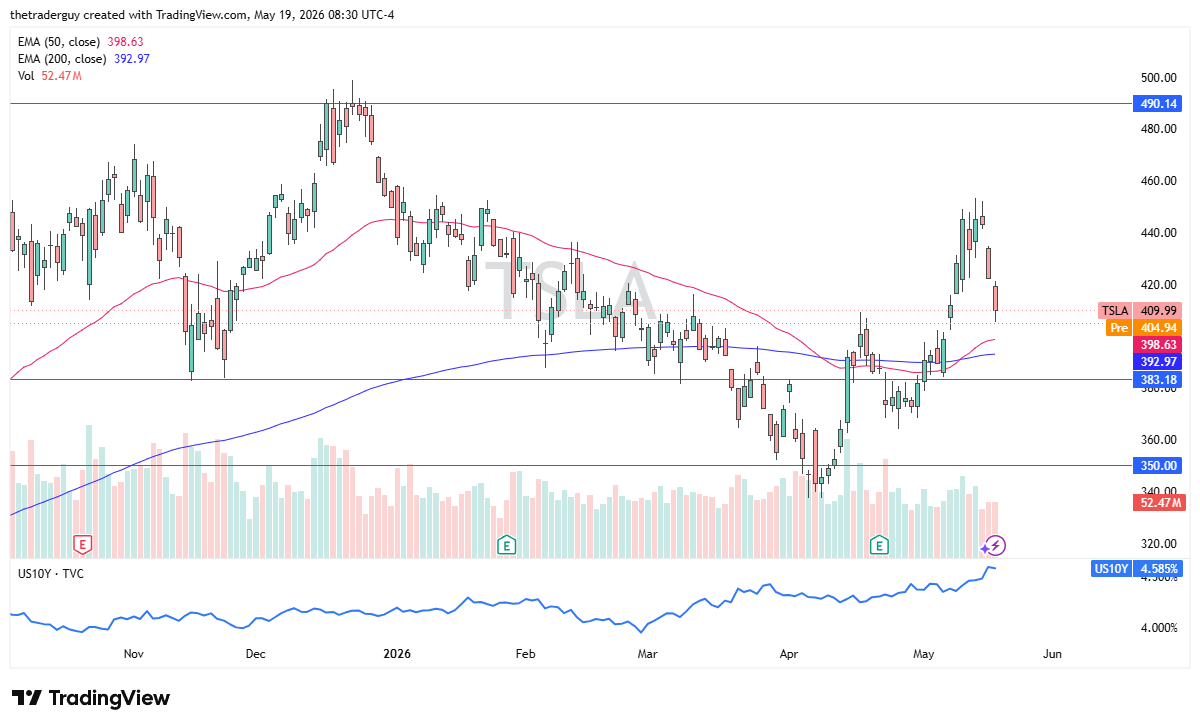Click the 460.00 price axis label

pos(1157,181)
